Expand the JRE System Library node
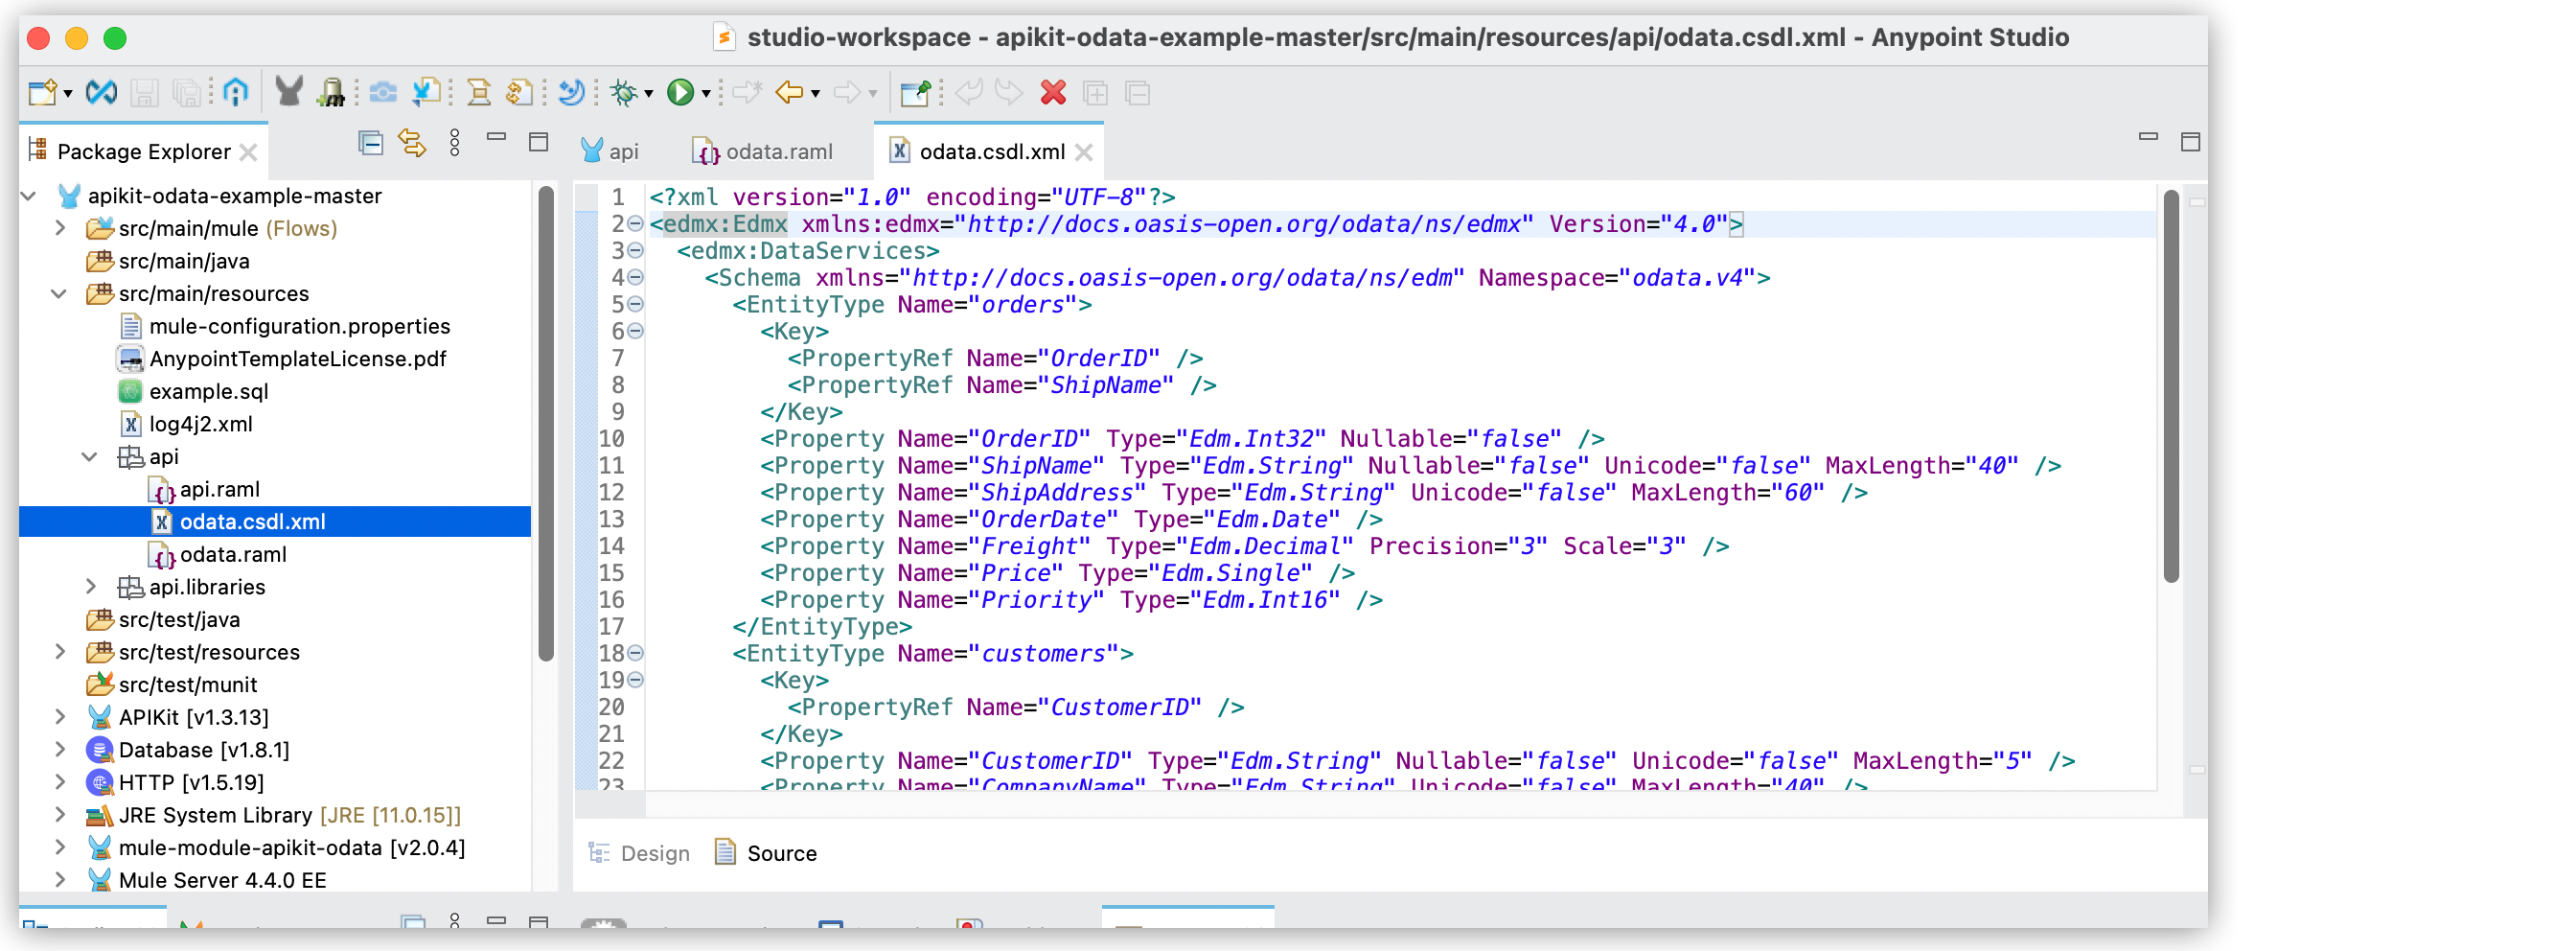This screenshot has height=951, width=2576. pos(60,815)
